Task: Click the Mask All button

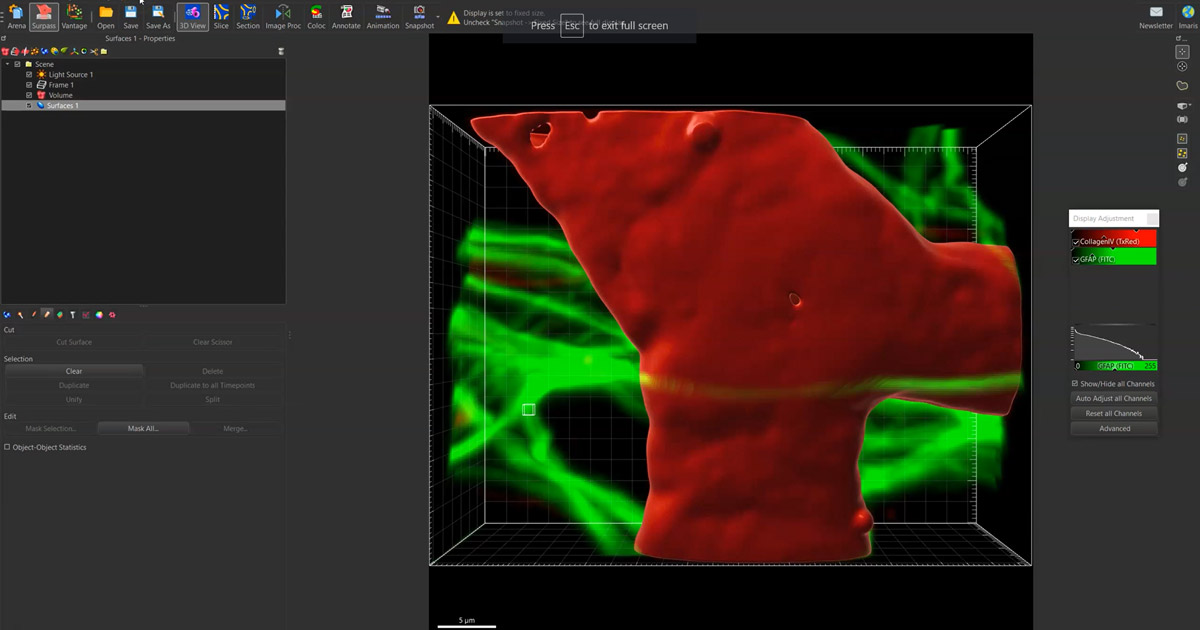Action: point(143,426)
